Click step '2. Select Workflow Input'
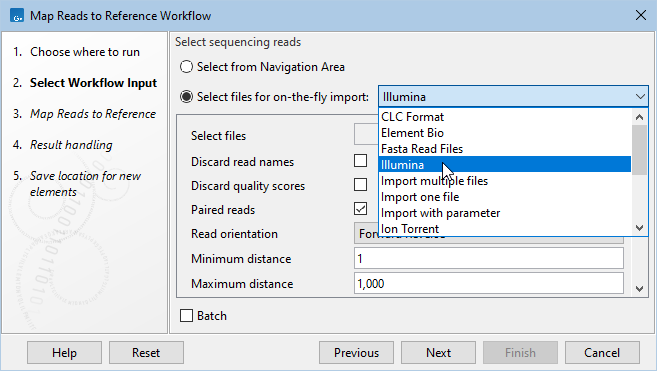657x371 pixels. (85, 83)
